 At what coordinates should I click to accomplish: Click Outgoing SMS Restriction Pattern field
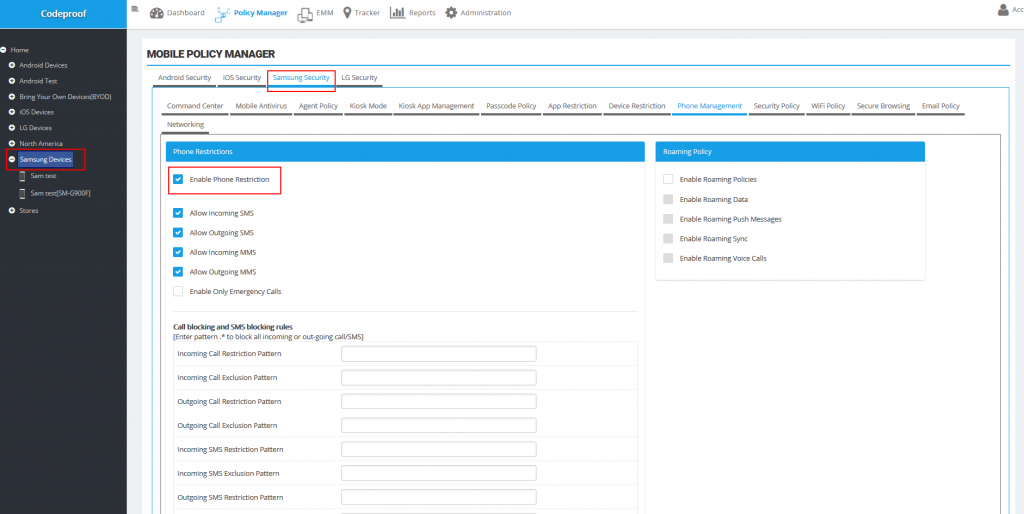click(x=439, y=497)
